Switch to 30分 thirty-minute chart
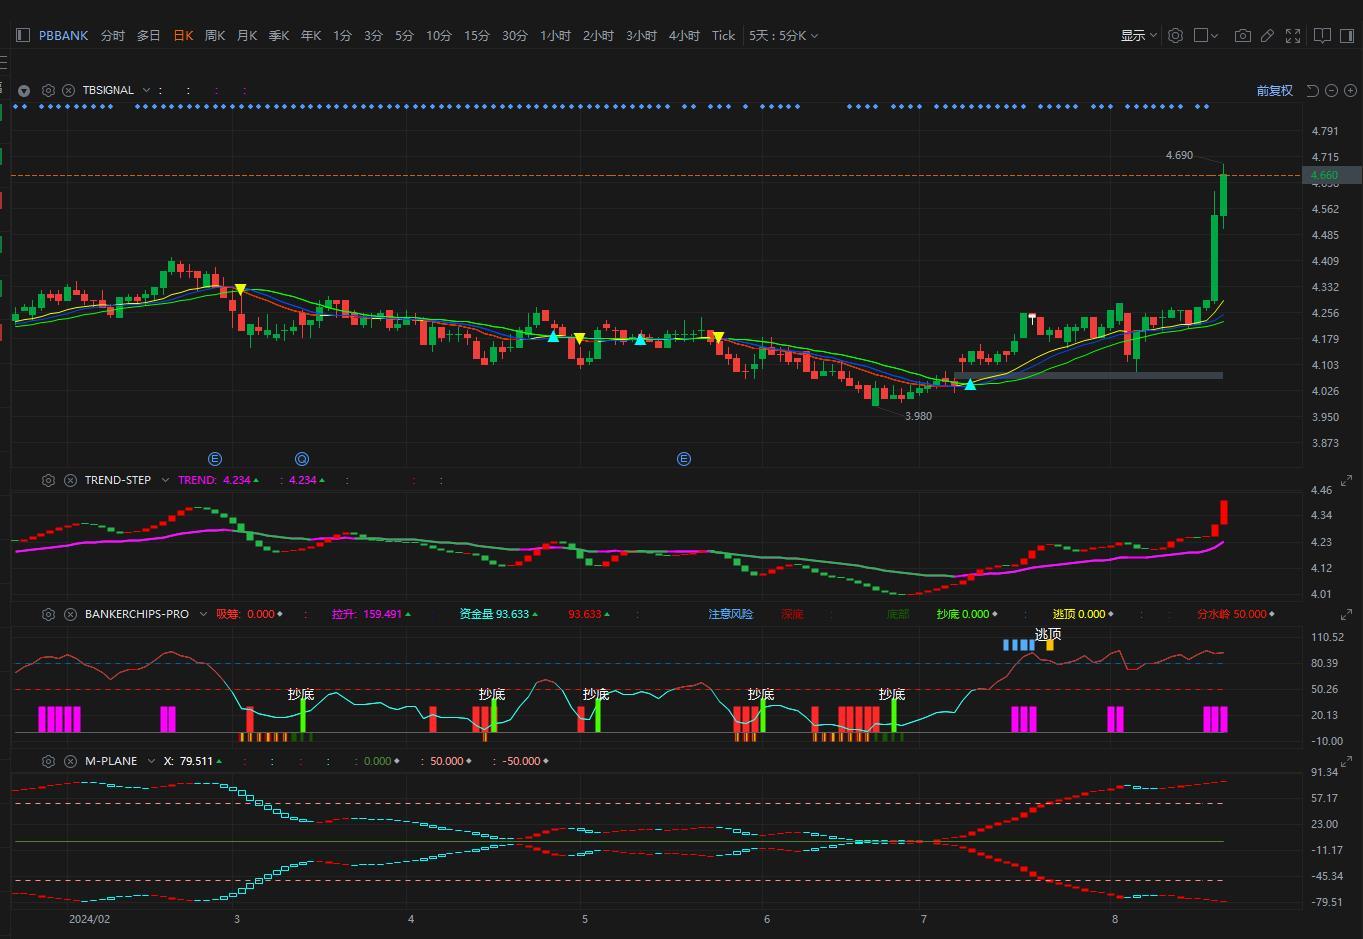 515,35
